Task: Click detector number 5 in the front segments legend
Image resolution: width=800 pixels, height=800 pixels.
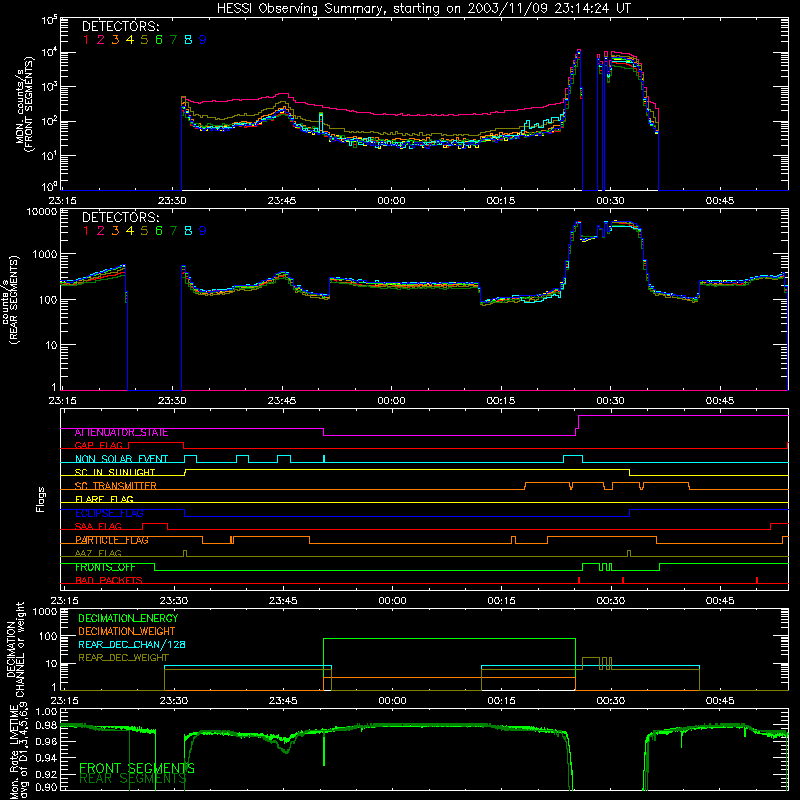Action: pyautogui.click(x=144, y=40)
